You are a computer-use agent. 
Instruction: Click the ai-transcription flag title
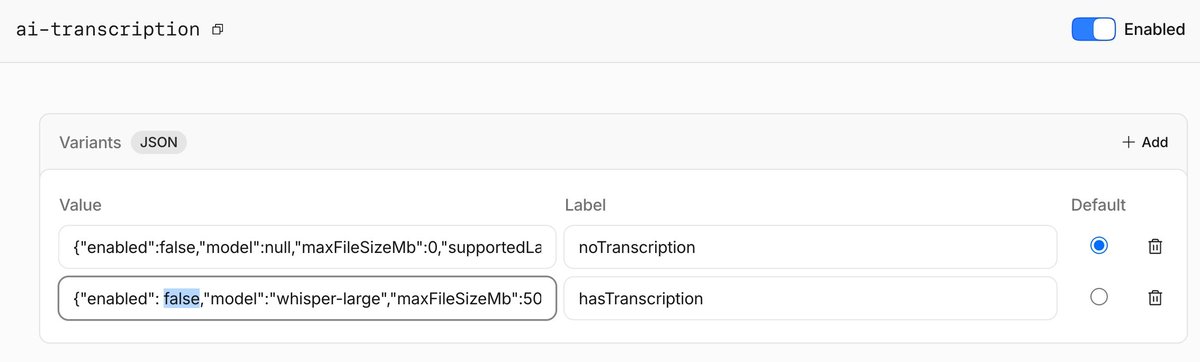(108, 30)
